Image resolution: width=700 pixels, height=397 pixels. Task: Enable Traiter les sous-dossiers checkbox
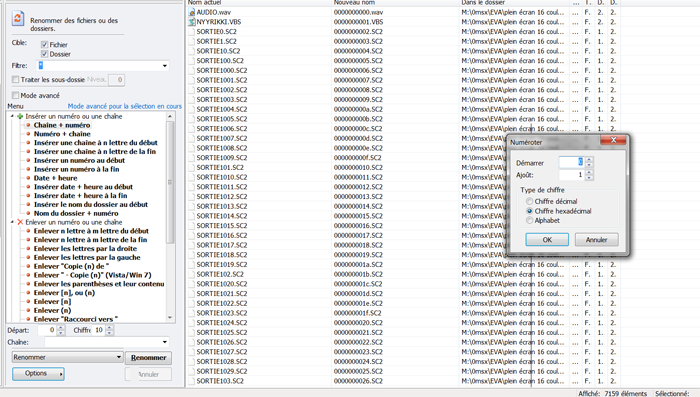[x=16, y=79]
